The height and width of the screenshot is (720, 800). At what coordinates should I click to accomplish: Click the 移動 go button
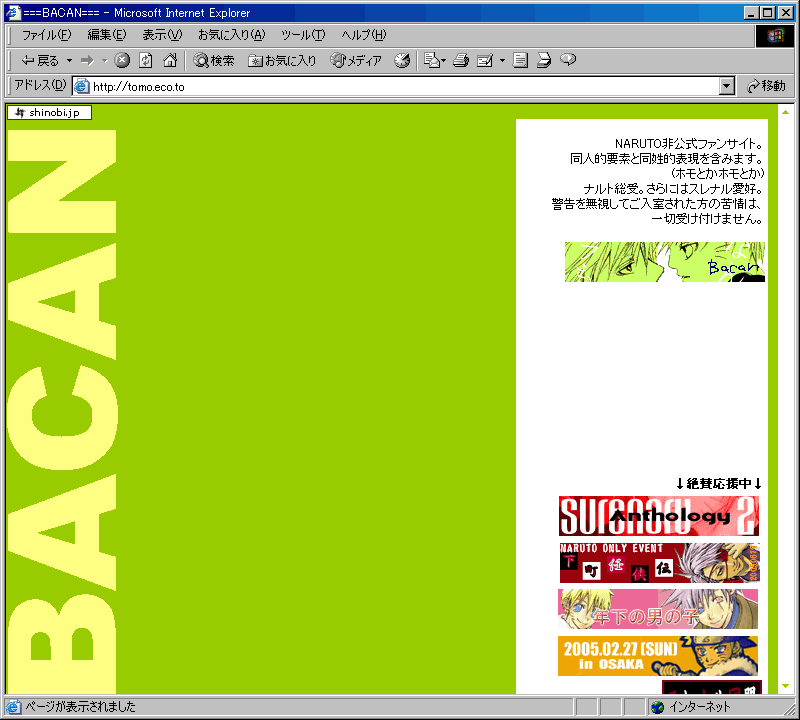[766, 86]
